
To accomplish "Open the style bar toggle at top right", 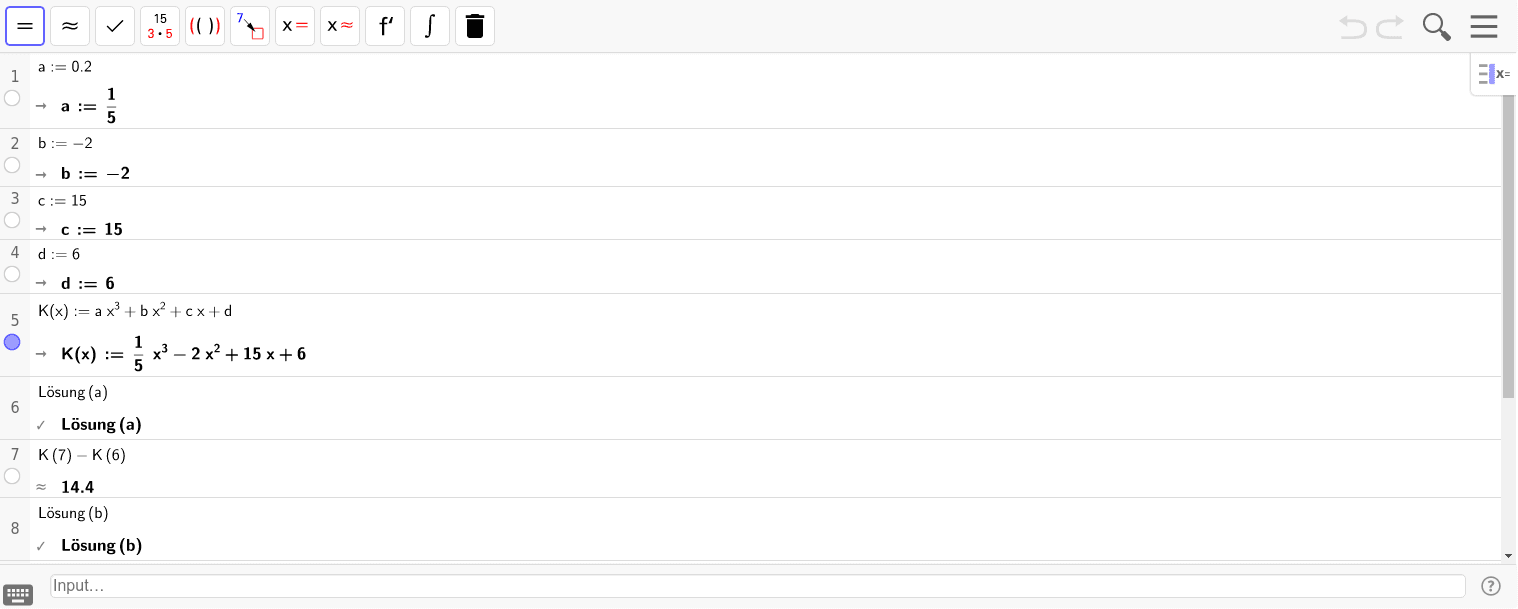I will [1494, 74].
